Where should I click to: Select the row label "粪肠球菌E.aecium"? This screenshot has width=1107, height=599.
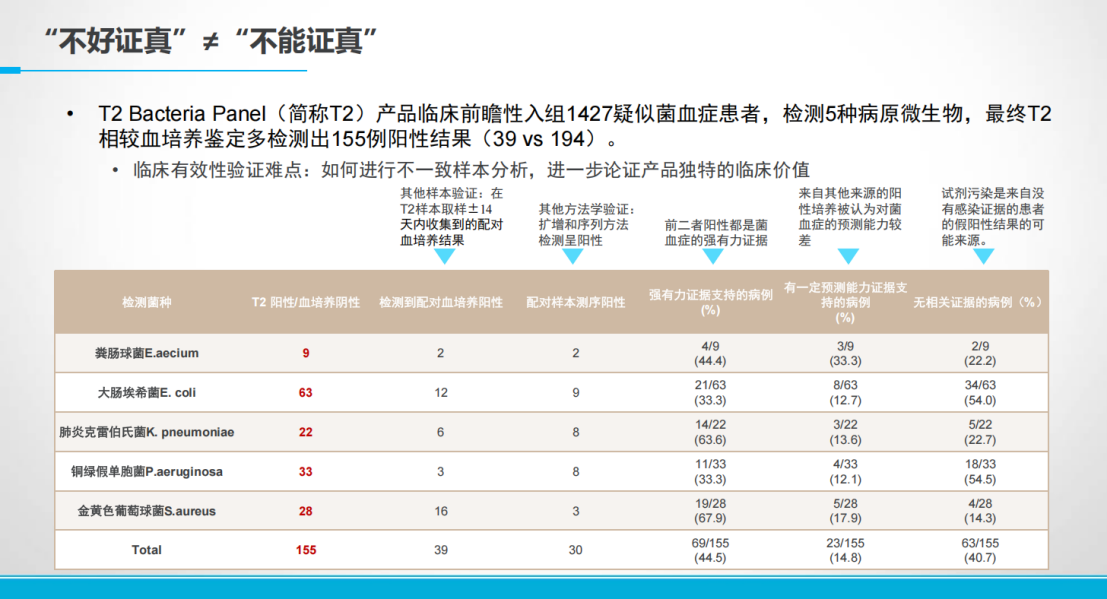pos(147,353)
